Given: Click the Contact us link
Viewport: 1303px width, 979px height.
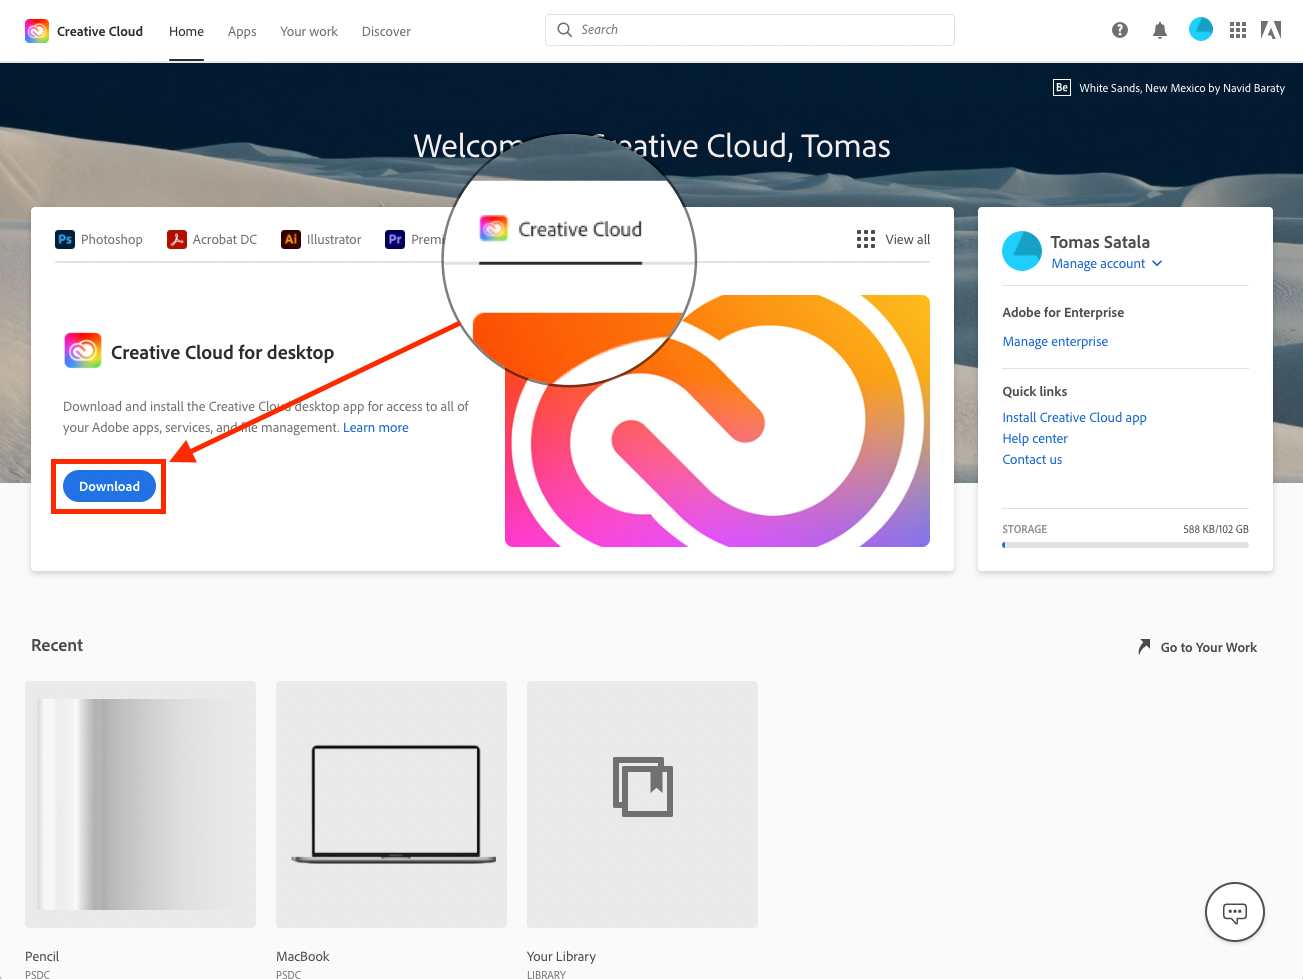Looking at the screenshot, I should (1032, 459).
